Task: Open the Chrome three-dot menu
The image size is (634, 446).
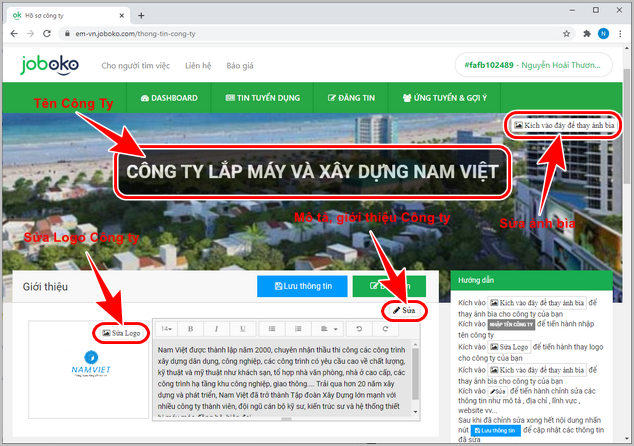Action: (x=620, y=34)
